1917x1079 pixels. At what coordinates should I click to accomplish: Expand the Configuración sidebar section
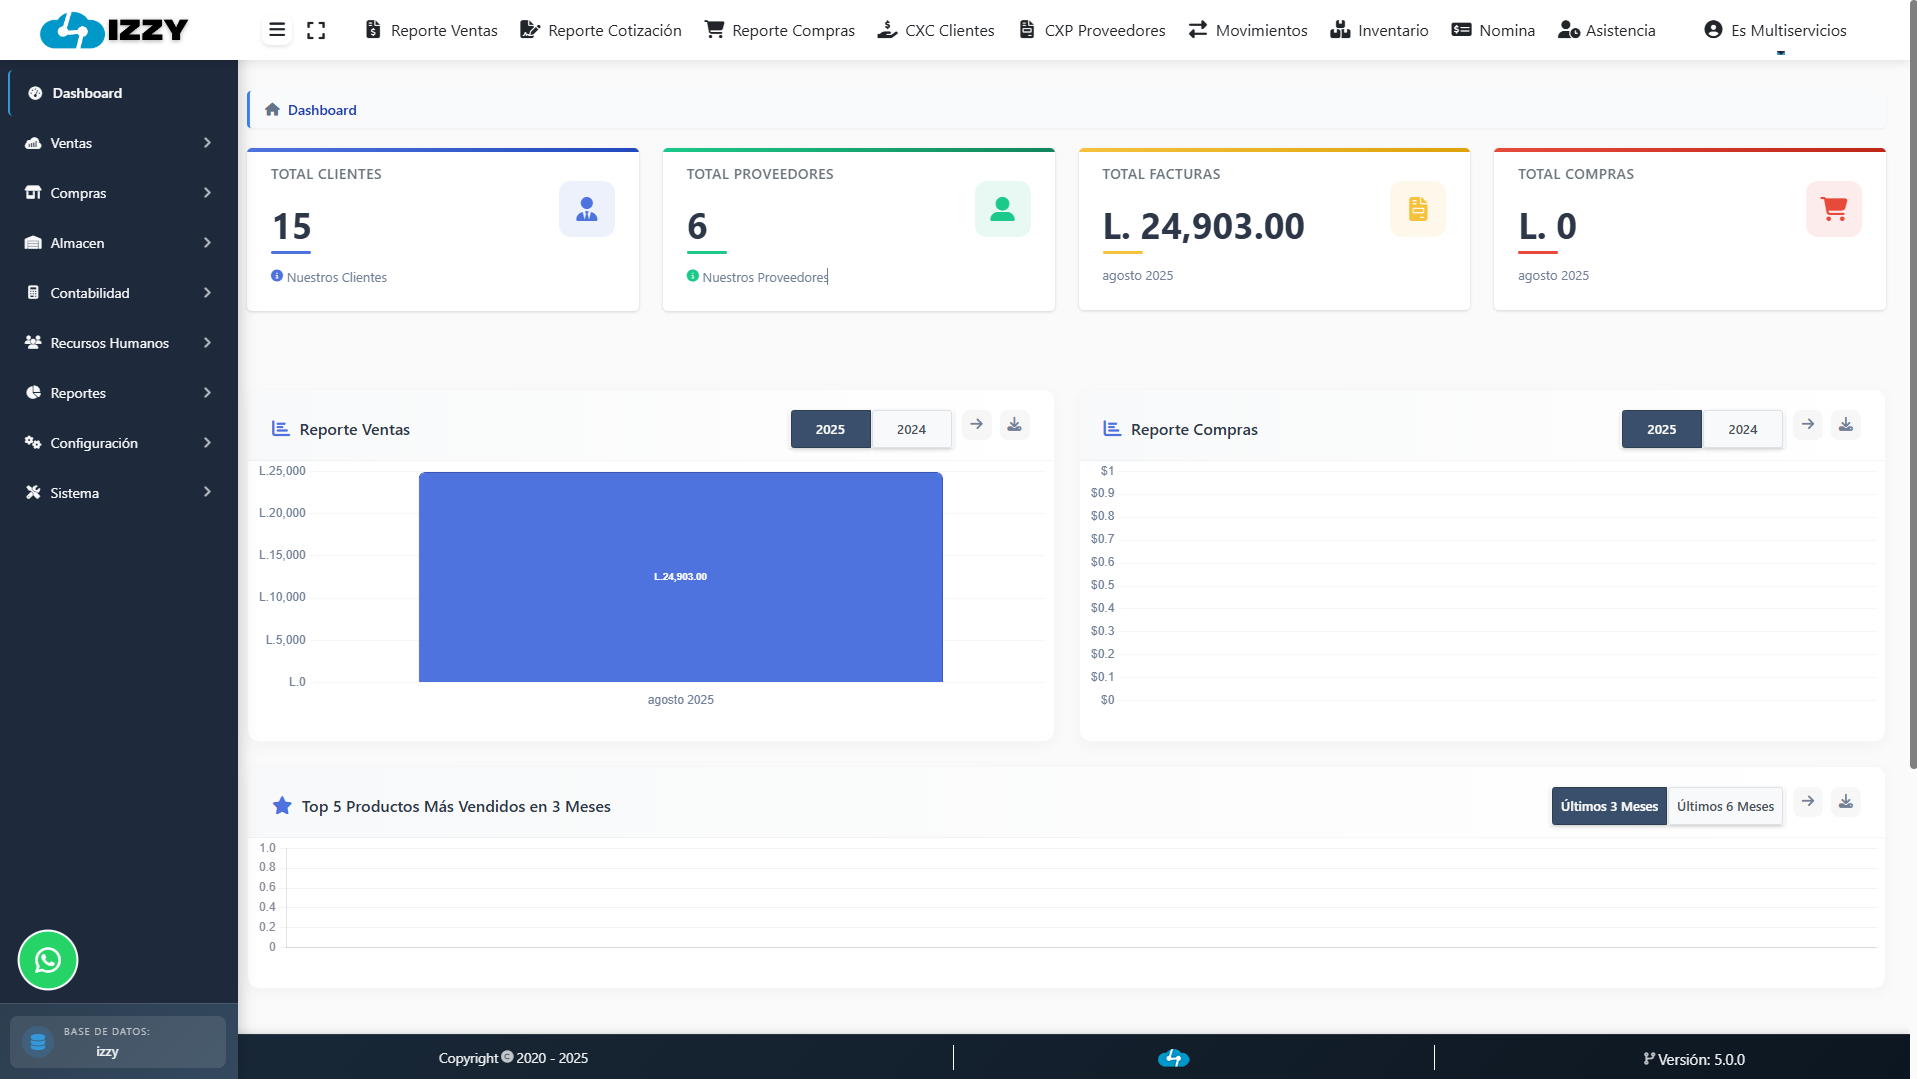(x=118, y=443)
